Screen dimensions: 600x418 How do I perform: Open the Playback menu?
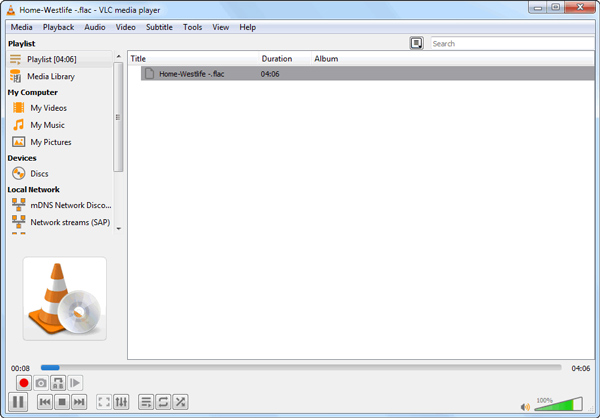(x=58, y=27)
